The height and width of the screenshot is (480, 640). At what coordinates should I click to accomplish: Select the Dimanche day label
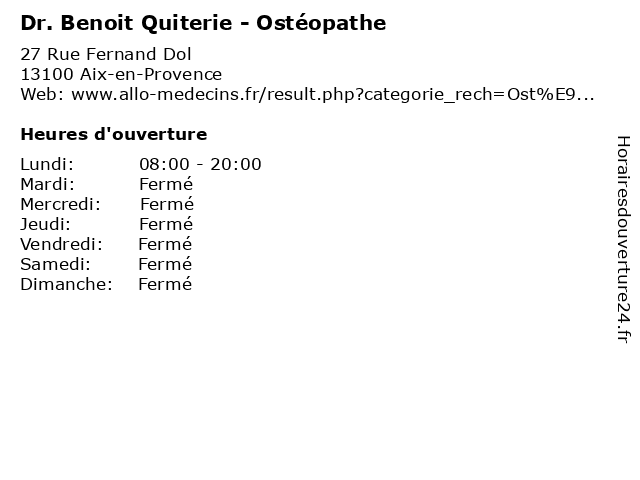pyautogui.click(x=65, y=284)
